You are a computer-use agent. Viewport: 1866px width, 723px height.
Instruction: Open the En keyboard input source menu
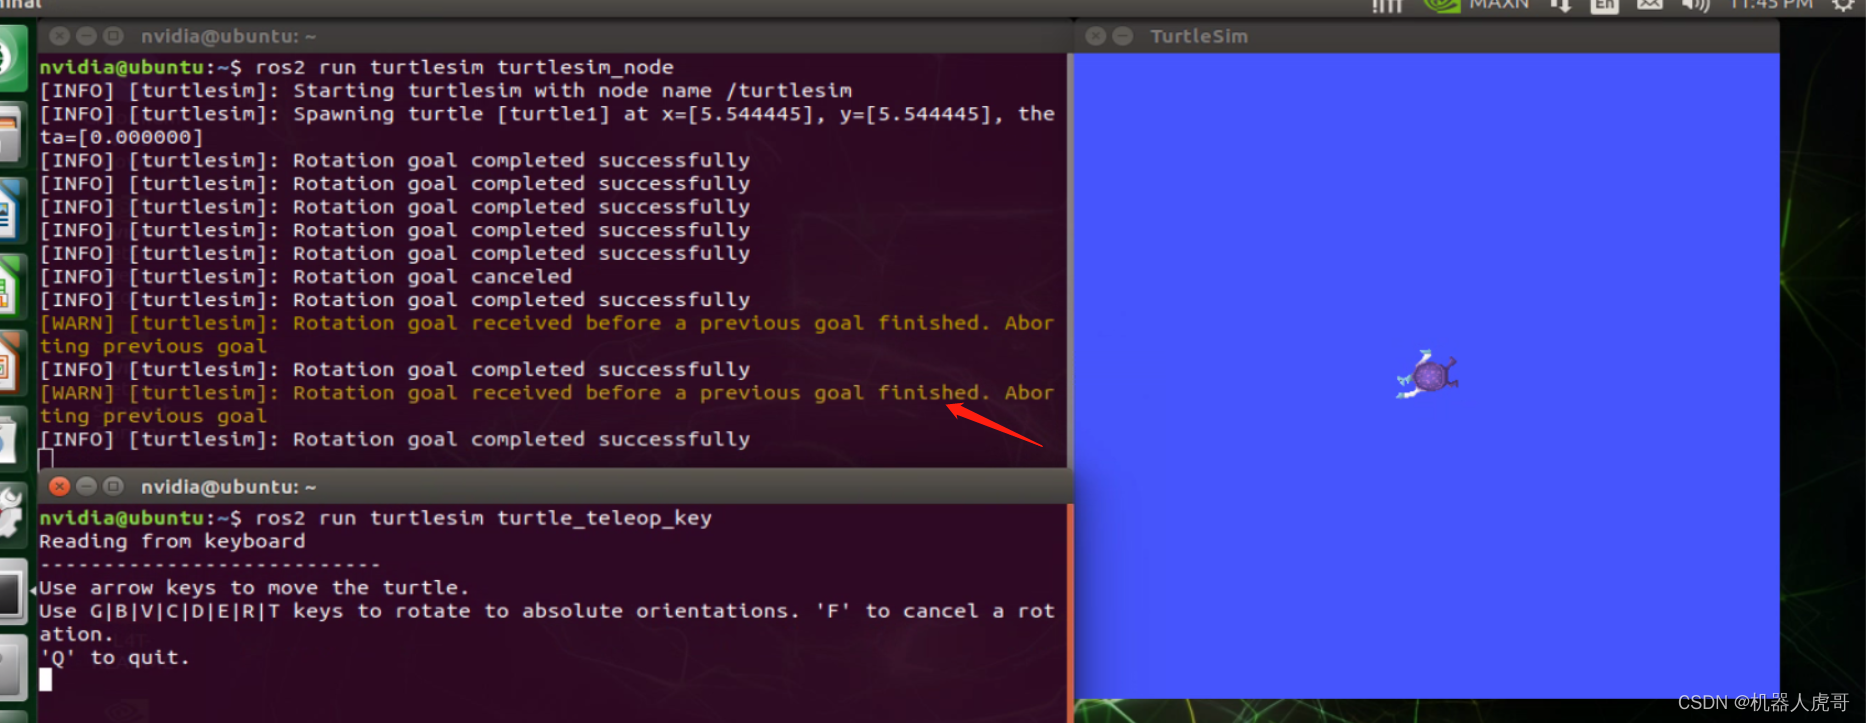pos(1604,5)
